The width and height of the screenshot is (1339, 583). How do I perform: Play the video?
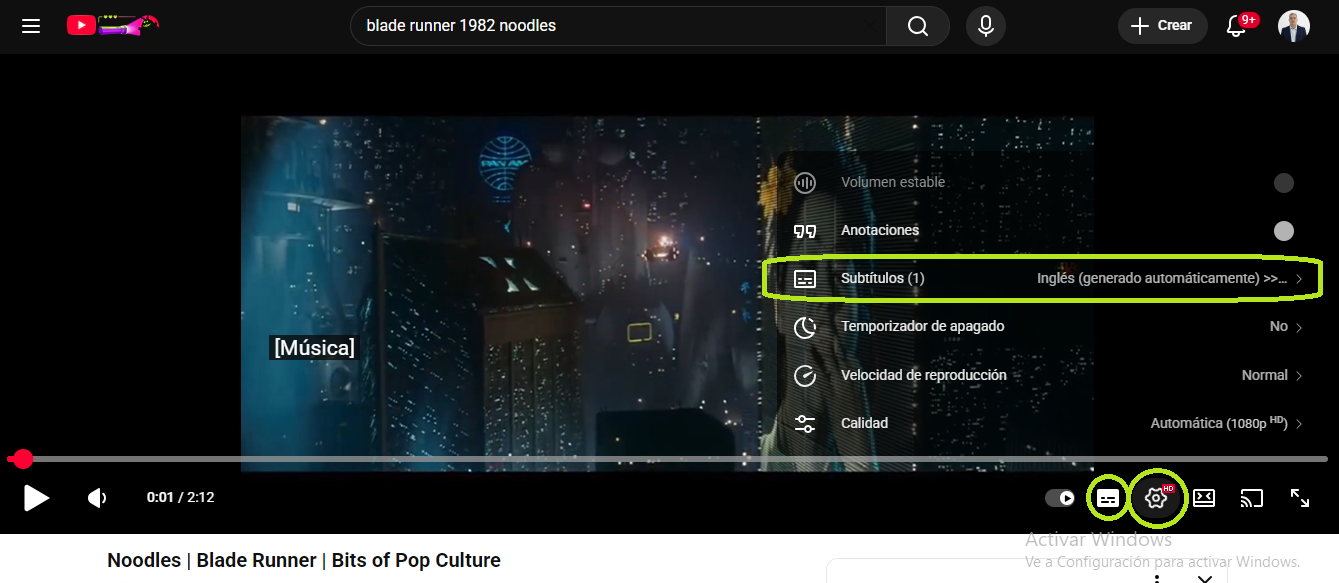tap(37, 498)
